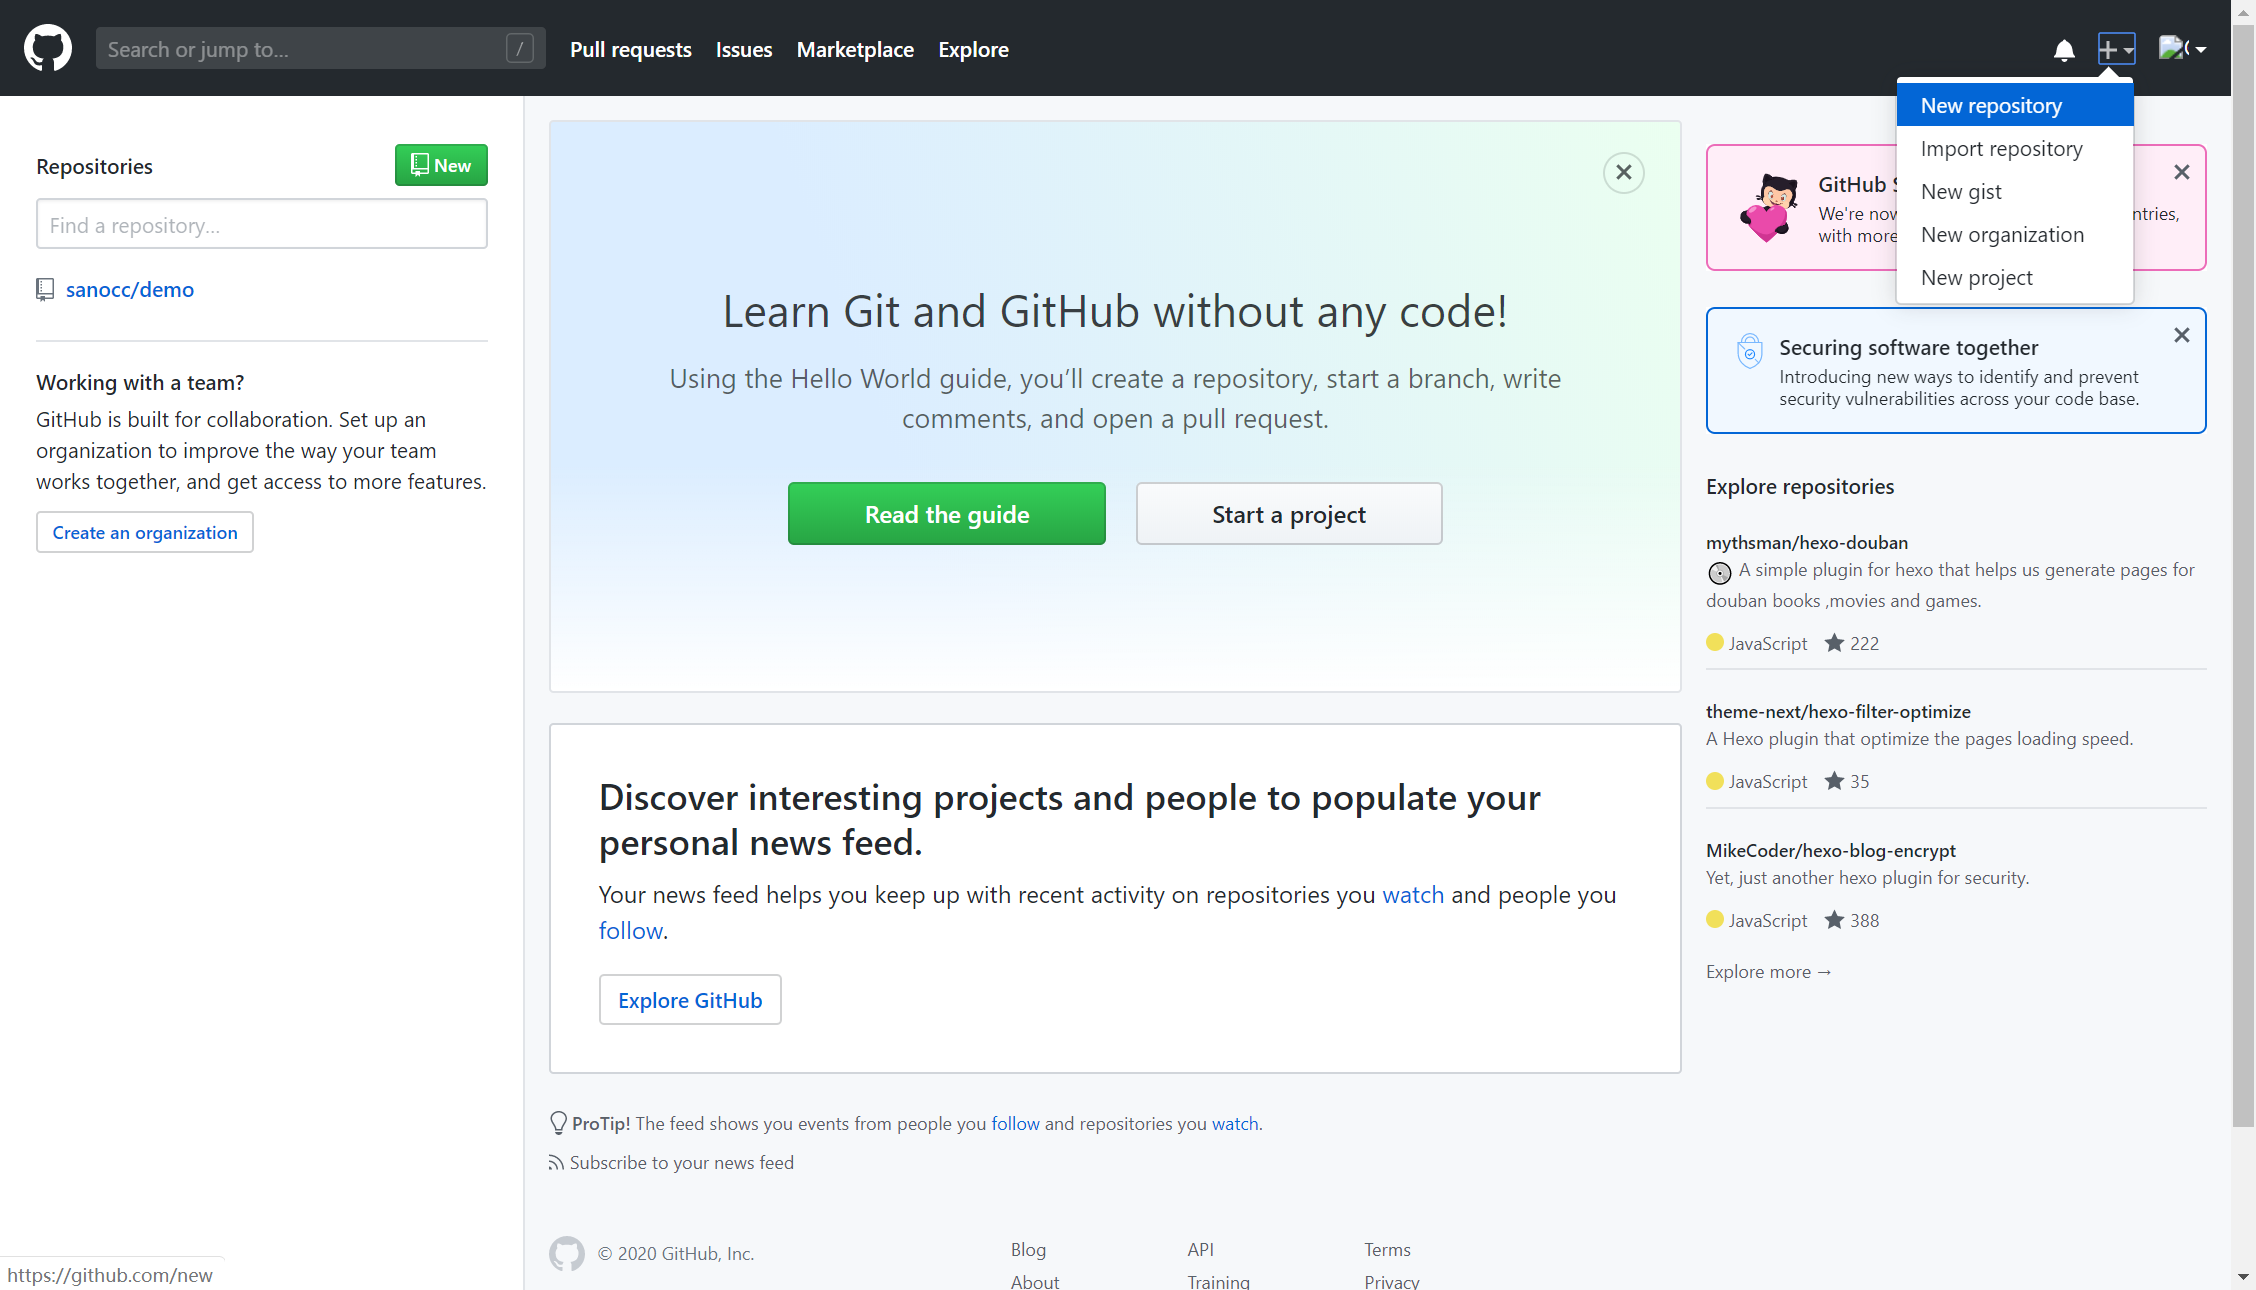Click the Find a repository field
Viewport: 2256px width, 1290px height.
261,225
